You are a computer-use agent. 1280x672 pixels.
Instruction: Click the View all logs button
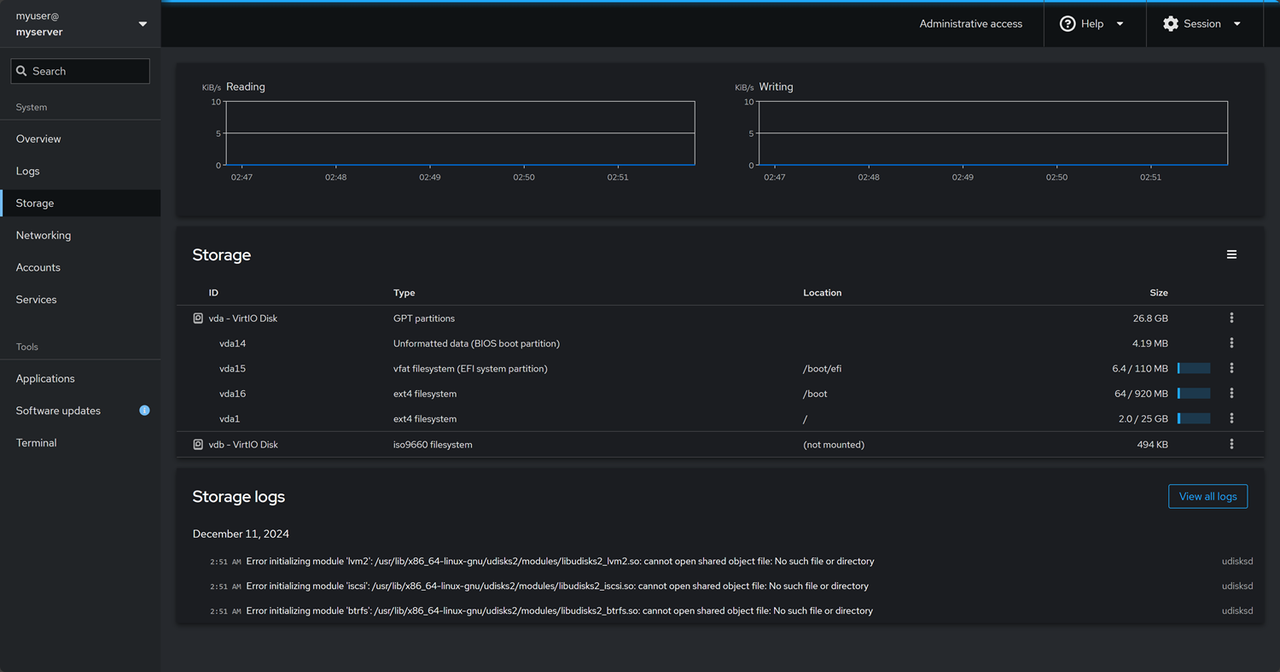(x=1208, y=496)
